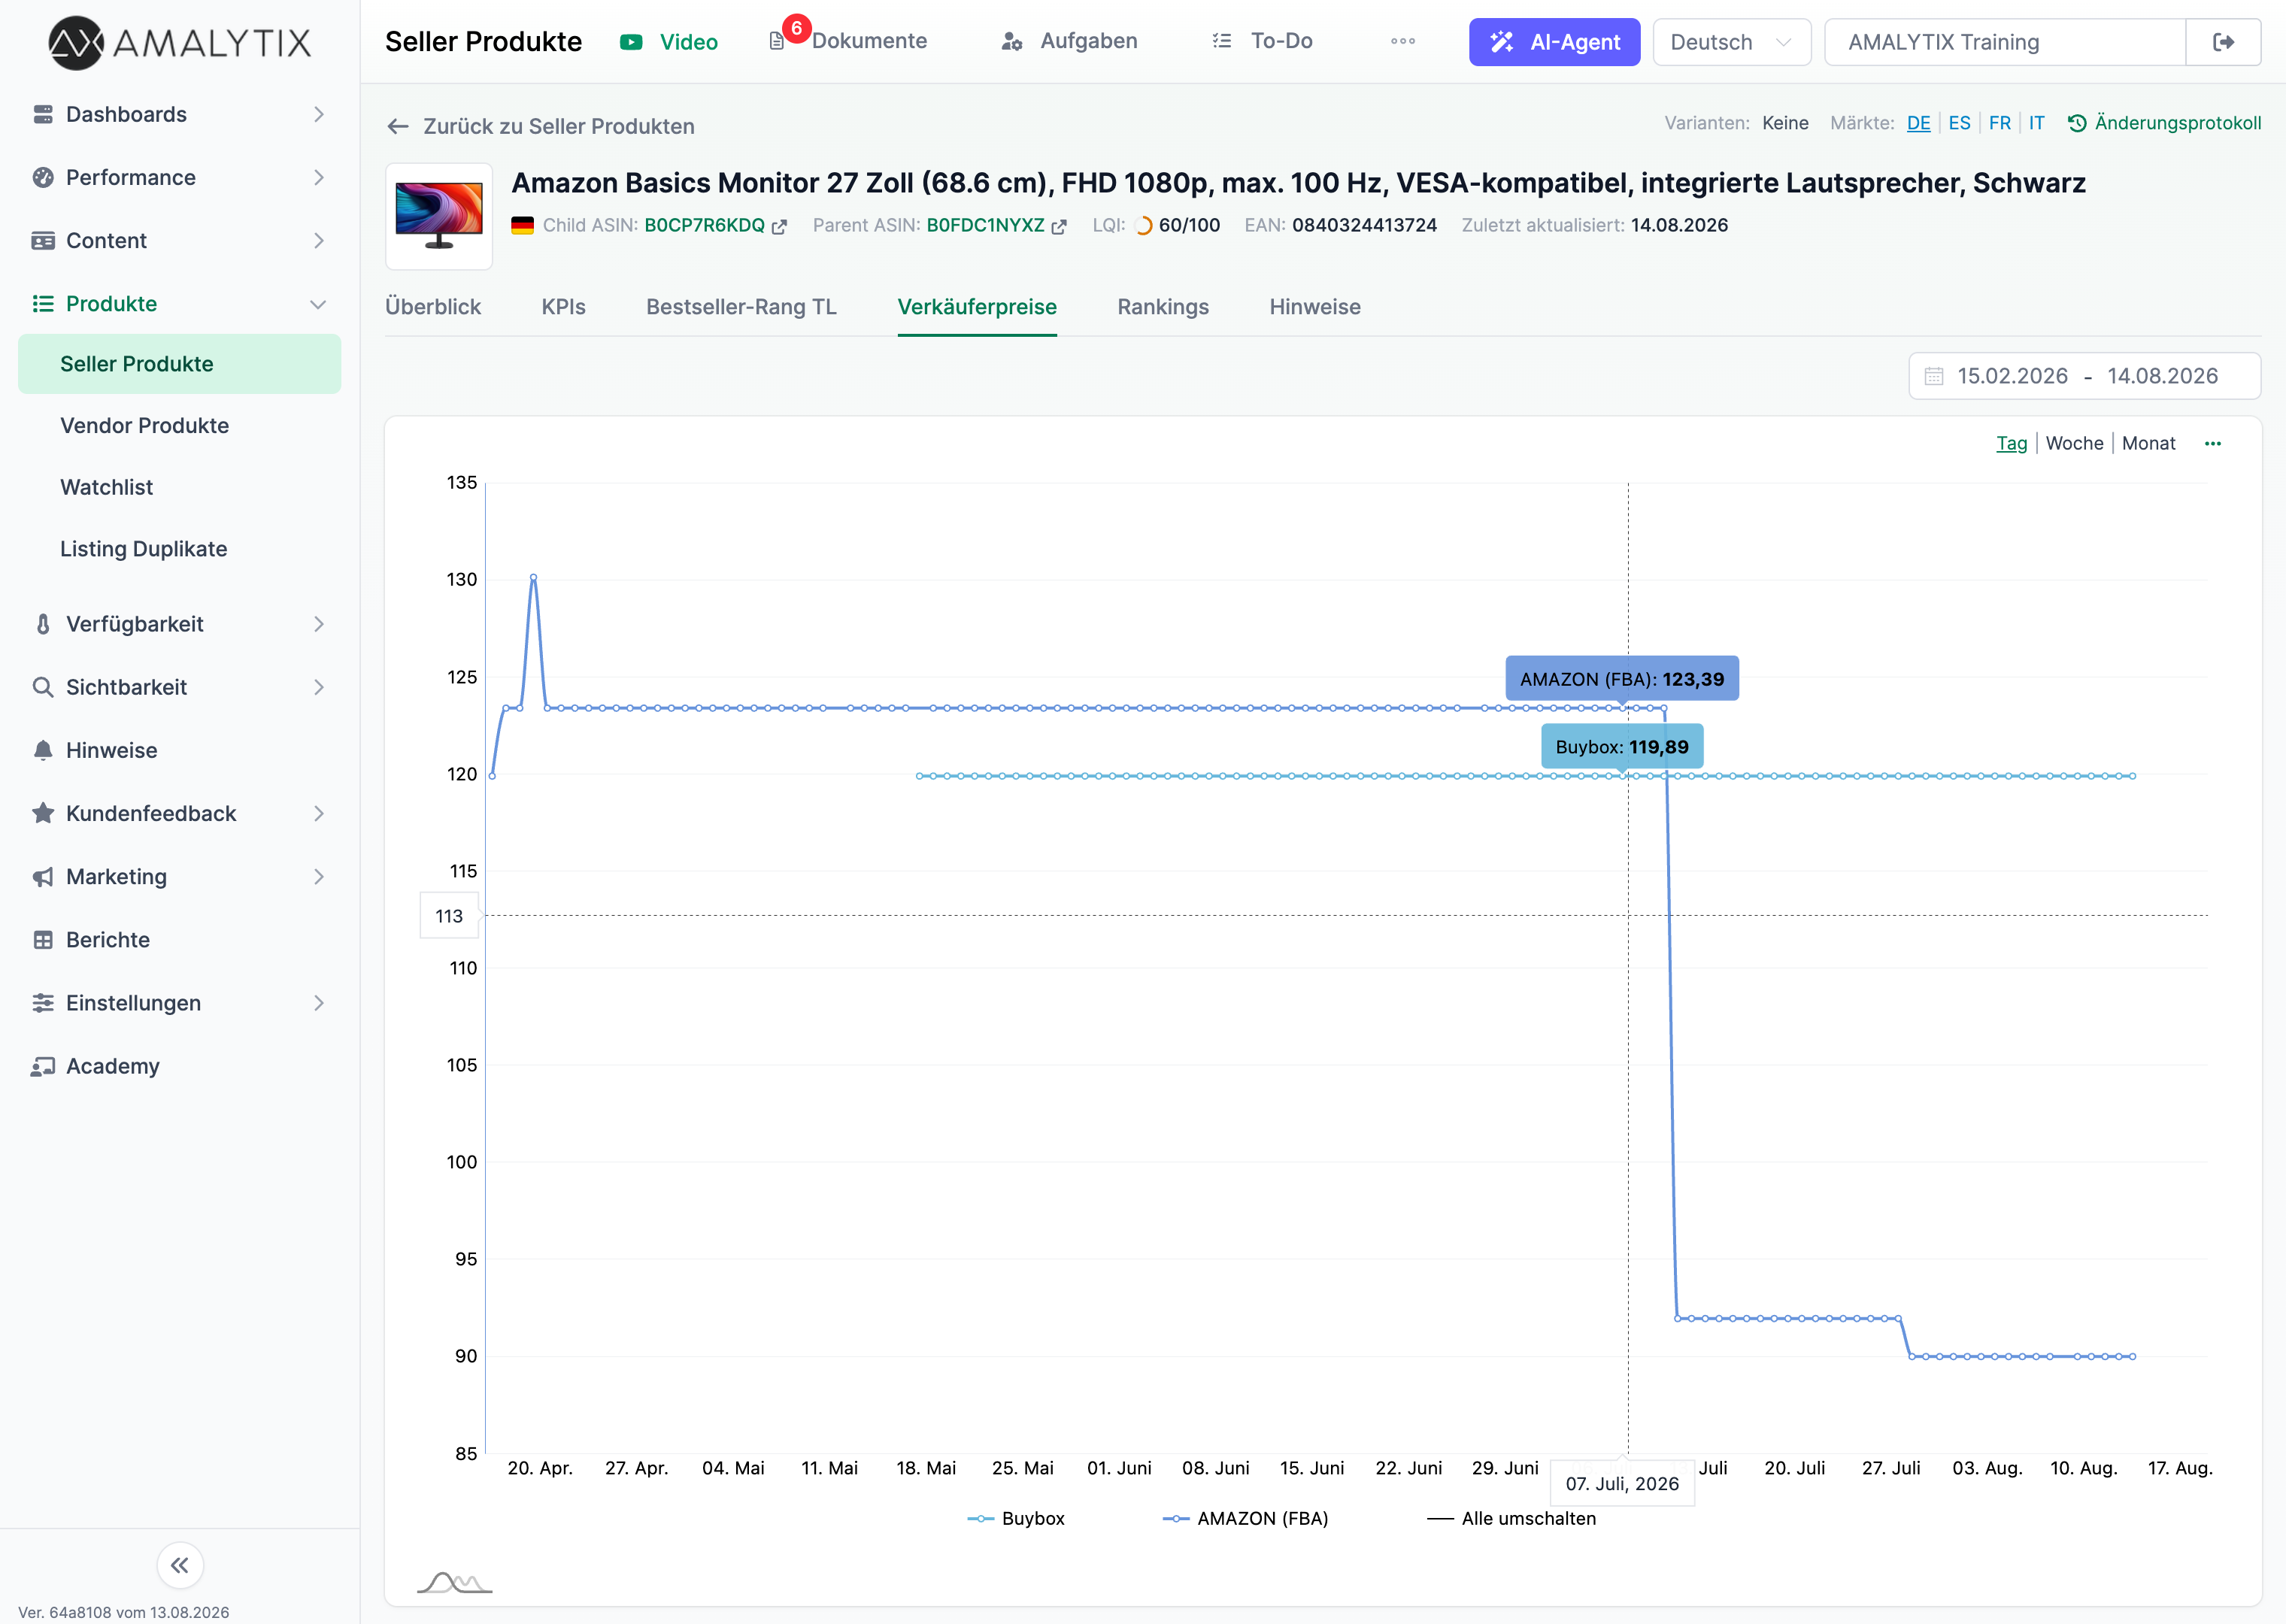Open Vendor Produkte
2286x1624 pixels.
[145, 425]
